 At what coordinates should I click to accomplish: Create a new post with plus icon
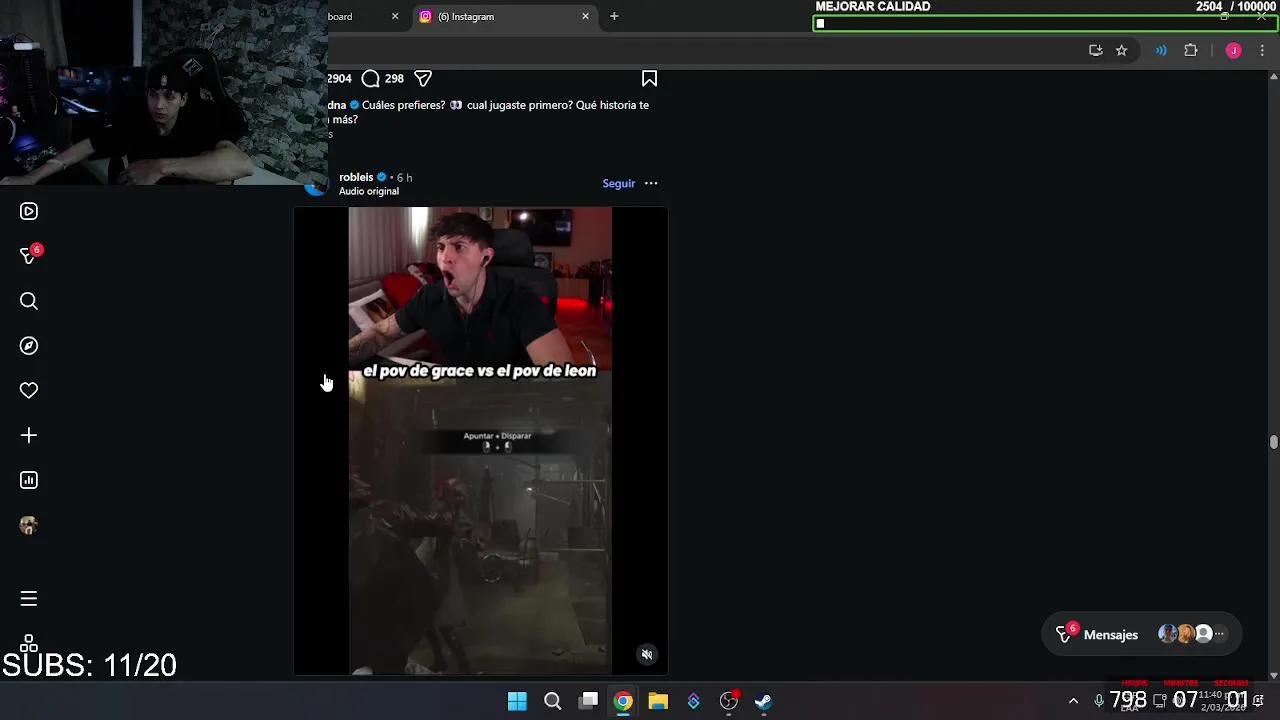click(28, 435)
